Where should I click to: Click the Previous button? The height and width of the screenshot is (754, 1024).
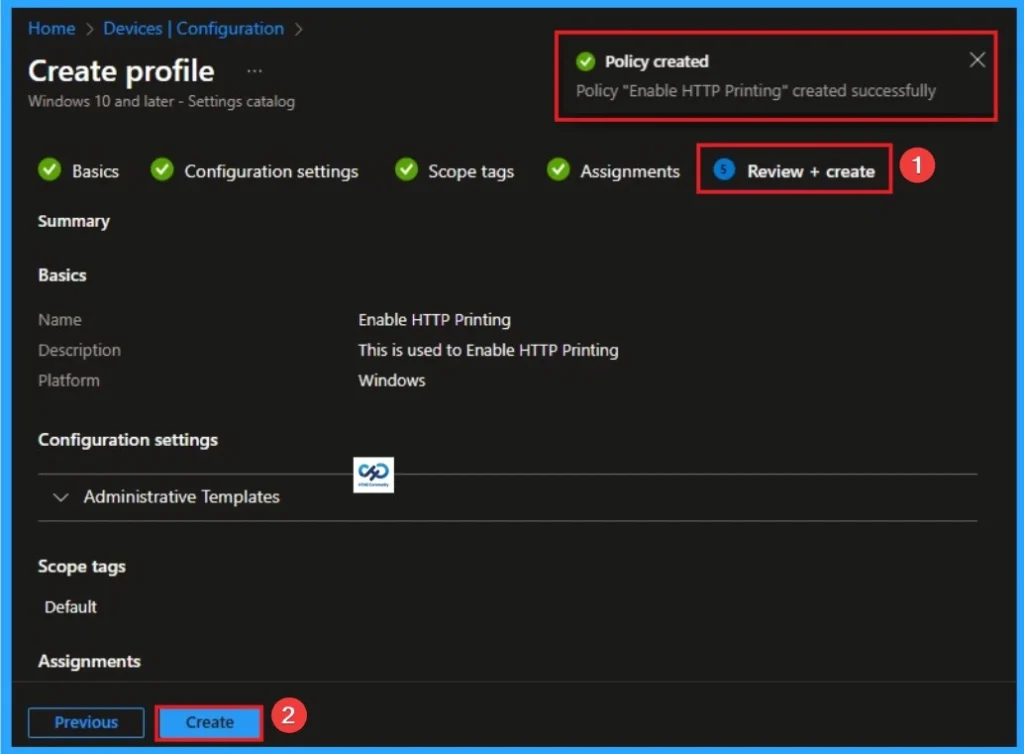(86, 722)
